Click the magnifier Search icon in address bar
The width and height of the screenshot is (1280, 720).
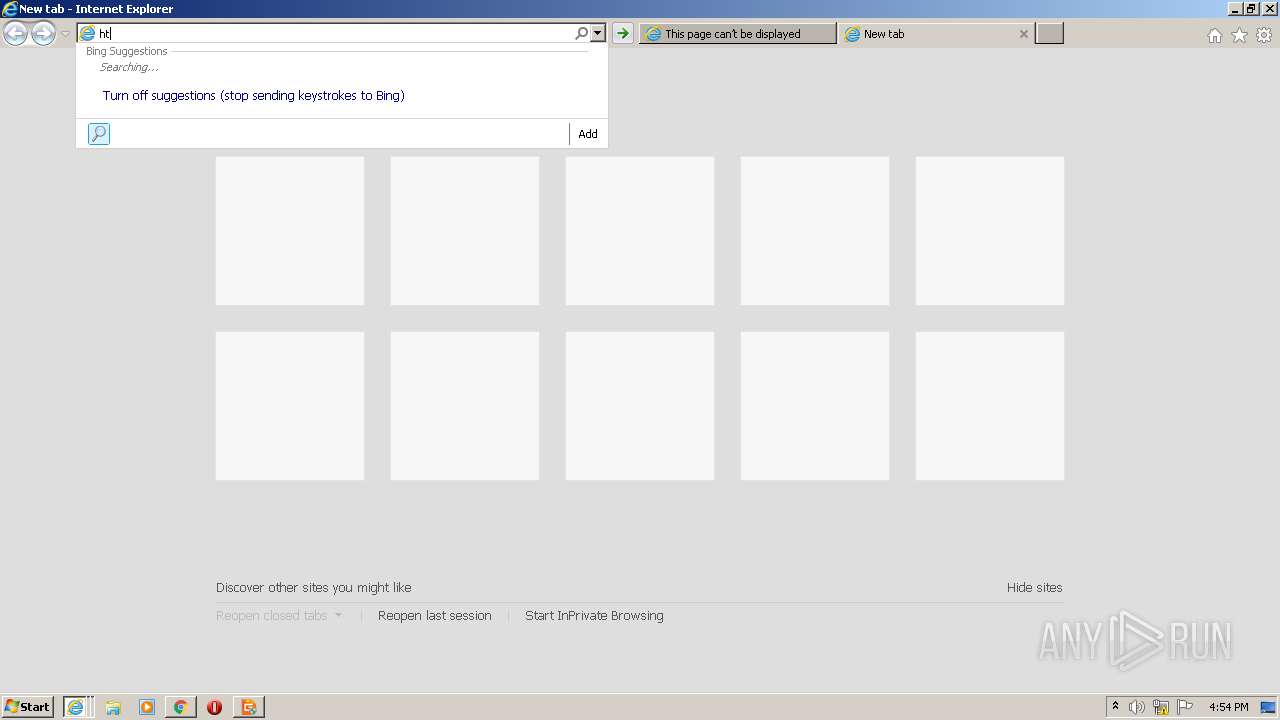pos(581,34)
